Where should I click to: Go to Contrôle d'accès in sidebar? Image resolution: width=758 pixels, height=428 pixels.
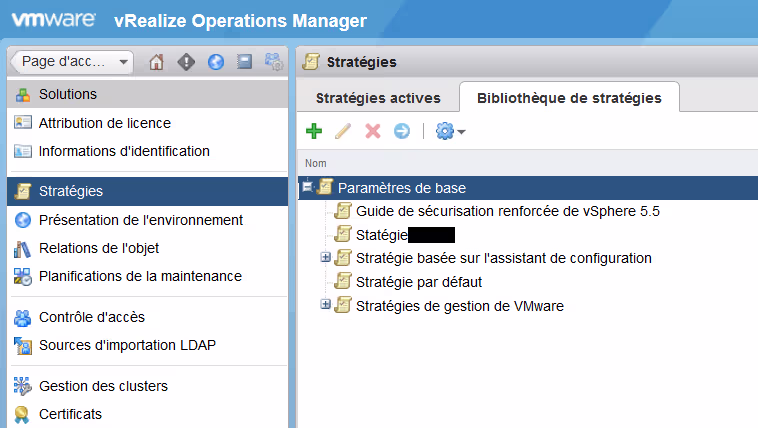[91, 318]
